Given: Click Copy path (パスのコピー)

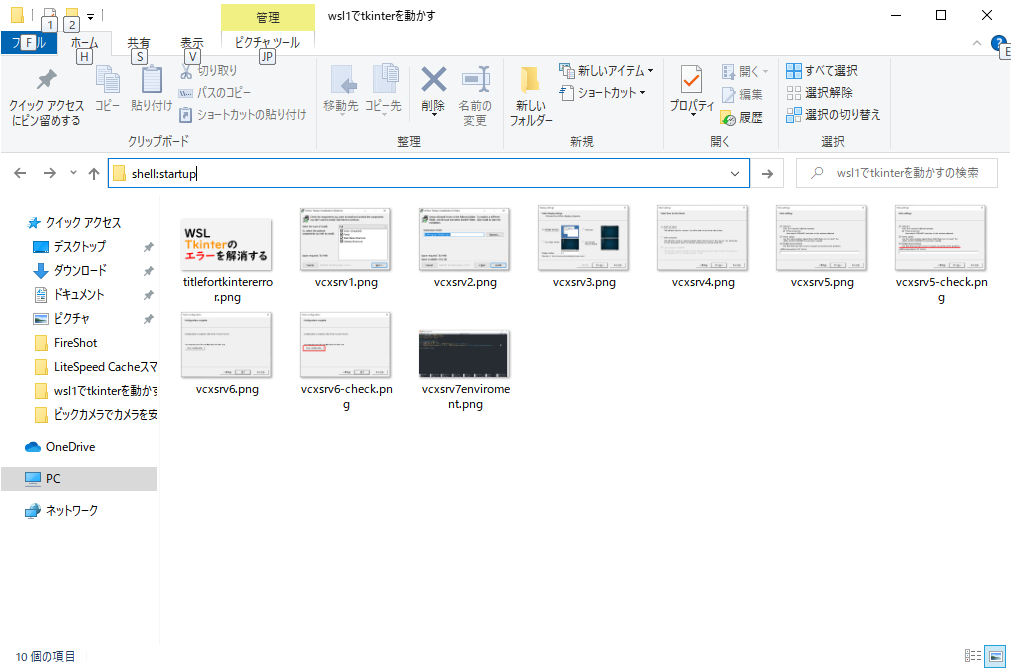Looking at the screenshot, I should 215,93.
